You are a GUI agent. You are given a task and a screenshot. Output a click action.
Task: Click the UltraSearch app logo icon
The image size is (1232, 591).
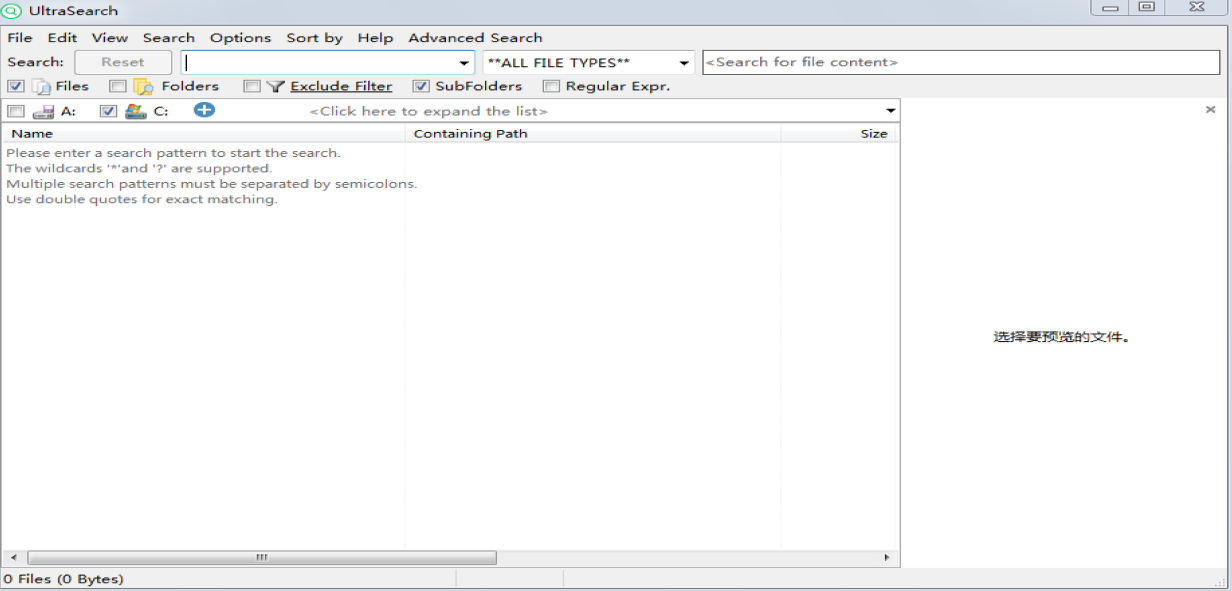pyautogui.click(x=12, y=11)
